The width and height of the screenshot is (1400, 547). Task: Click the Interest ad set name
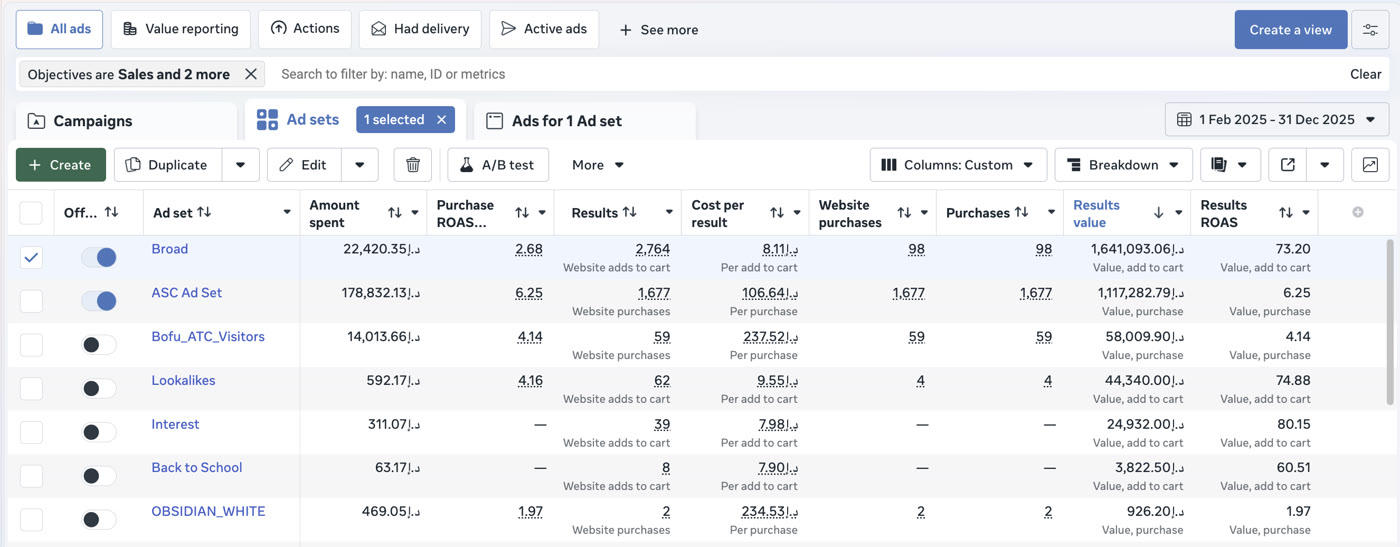click(175, 424)
